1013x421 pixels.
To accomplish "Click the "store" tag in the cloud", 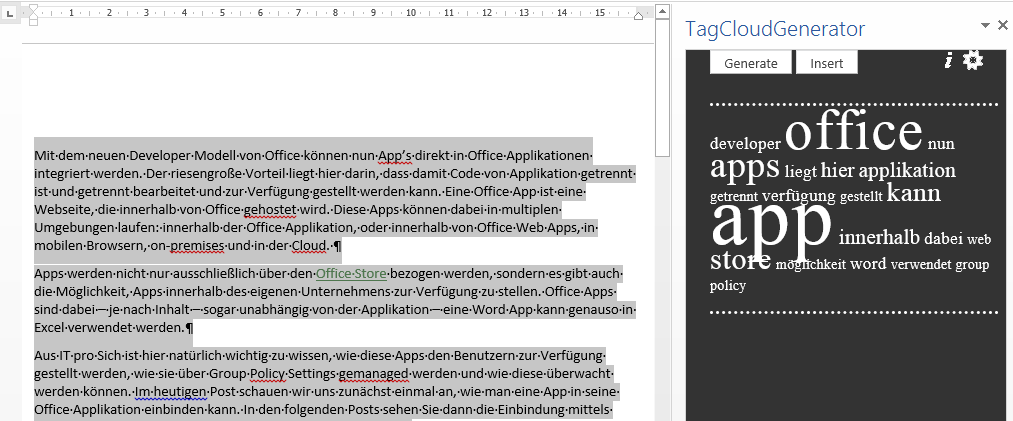I will 740,262.
